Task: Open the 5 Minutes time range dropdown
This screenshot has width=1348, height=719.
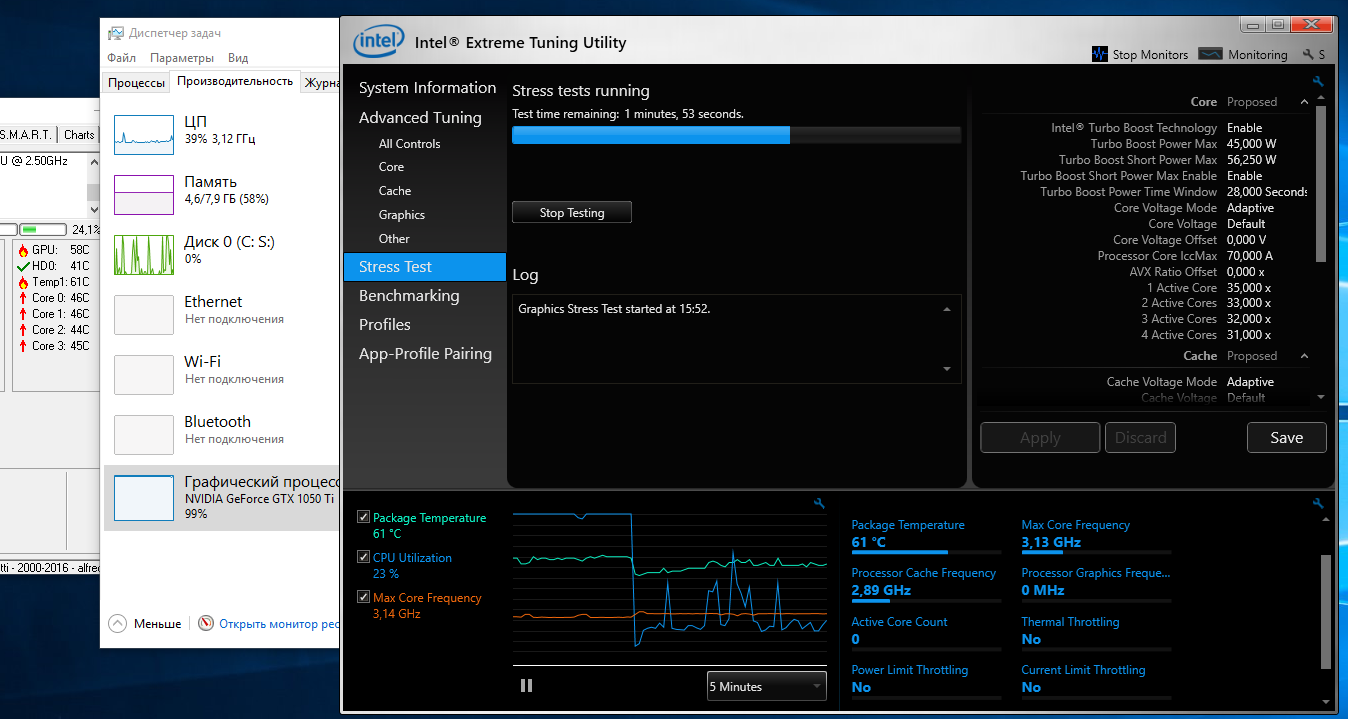Action: [766, 686]
